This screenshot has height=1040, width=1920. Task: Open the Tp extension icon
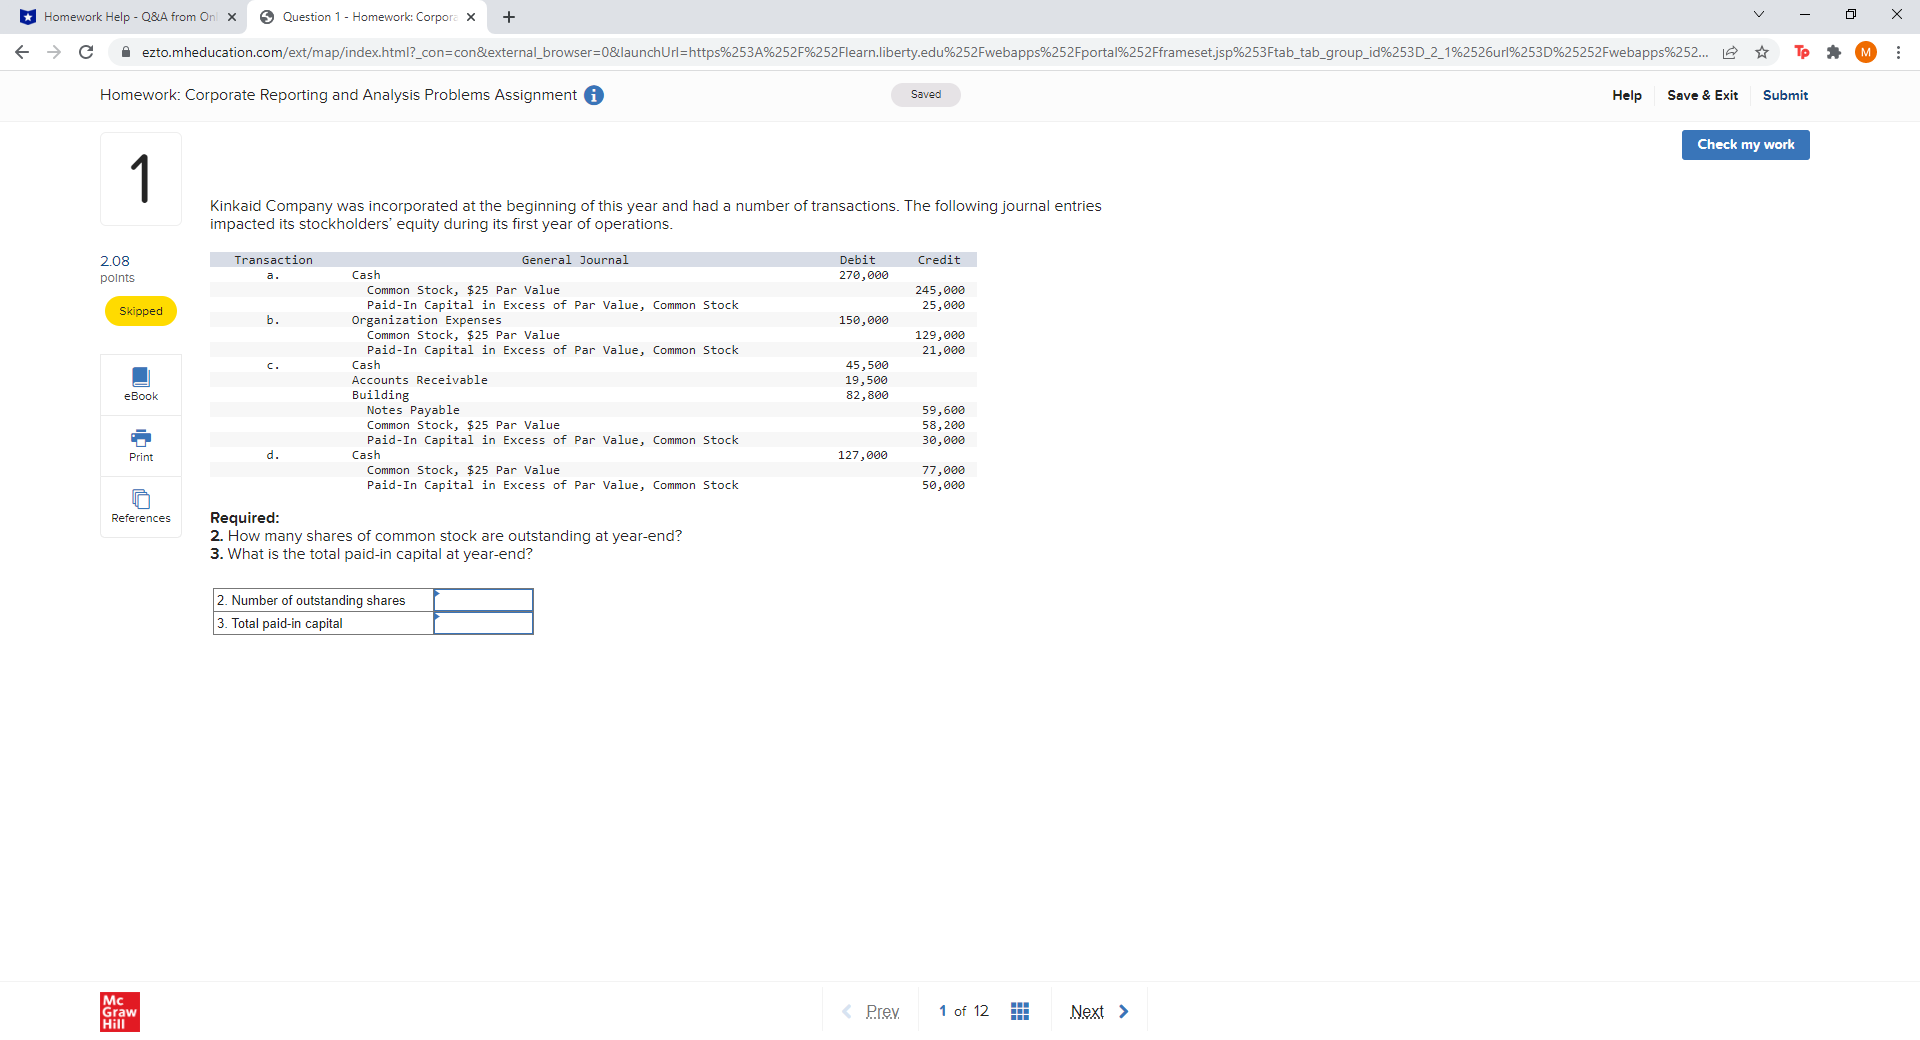[1802, 52]
